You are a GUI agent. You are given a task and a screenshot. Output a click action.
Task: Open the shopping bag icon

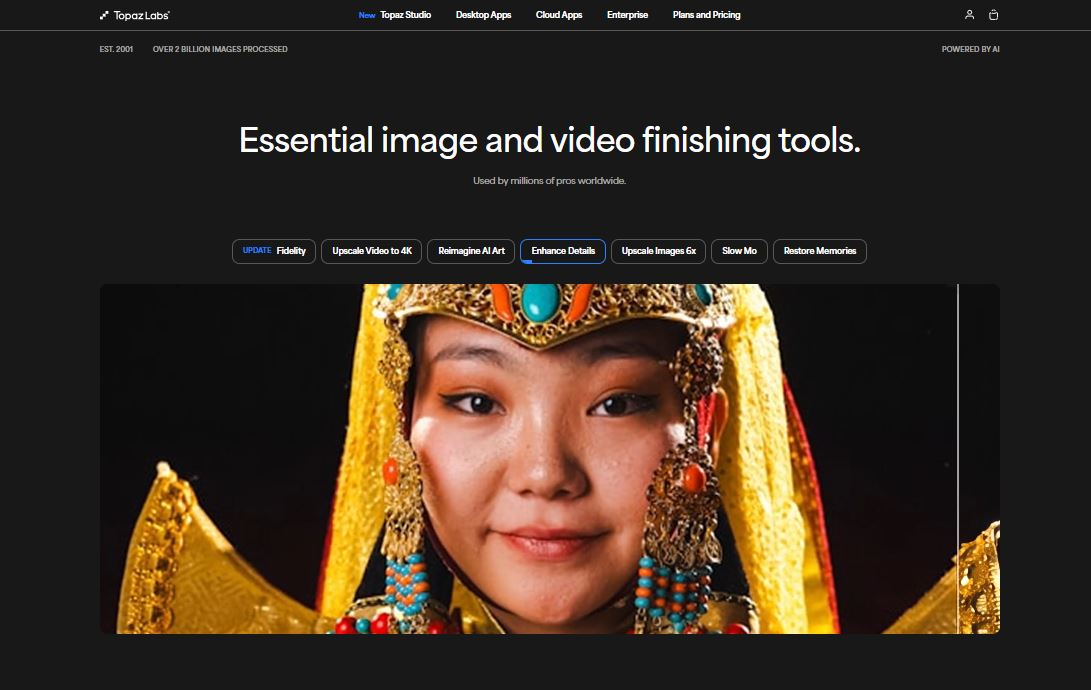pyautogui.click(x=993, y=15)
